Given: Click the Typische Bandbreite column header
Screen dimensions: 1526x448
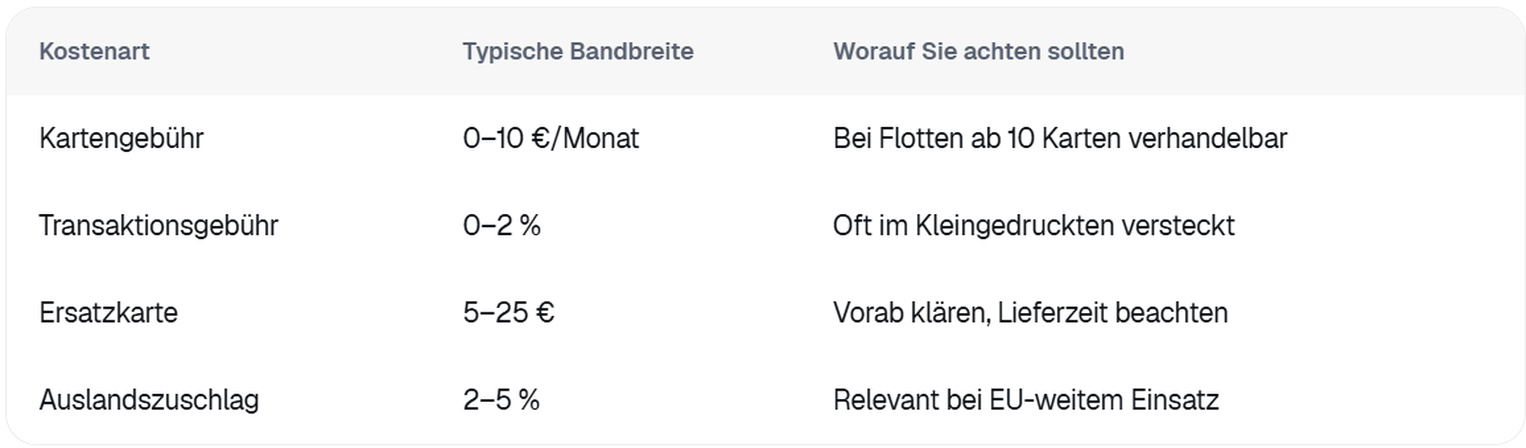Looking at the screenshot, I should pyautogui.click(x=577, y=52).
